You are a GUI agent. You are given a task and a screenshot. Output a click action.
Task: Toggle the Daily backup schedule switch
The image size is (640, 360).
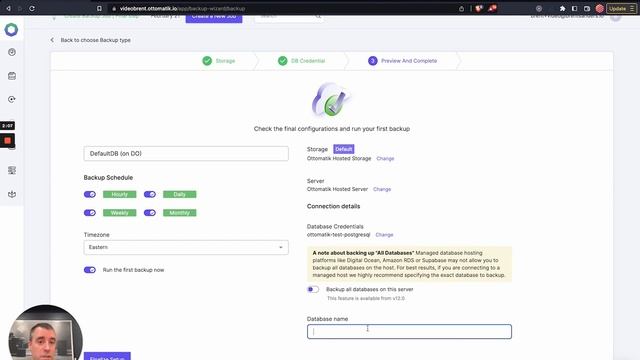click(150, 194)
